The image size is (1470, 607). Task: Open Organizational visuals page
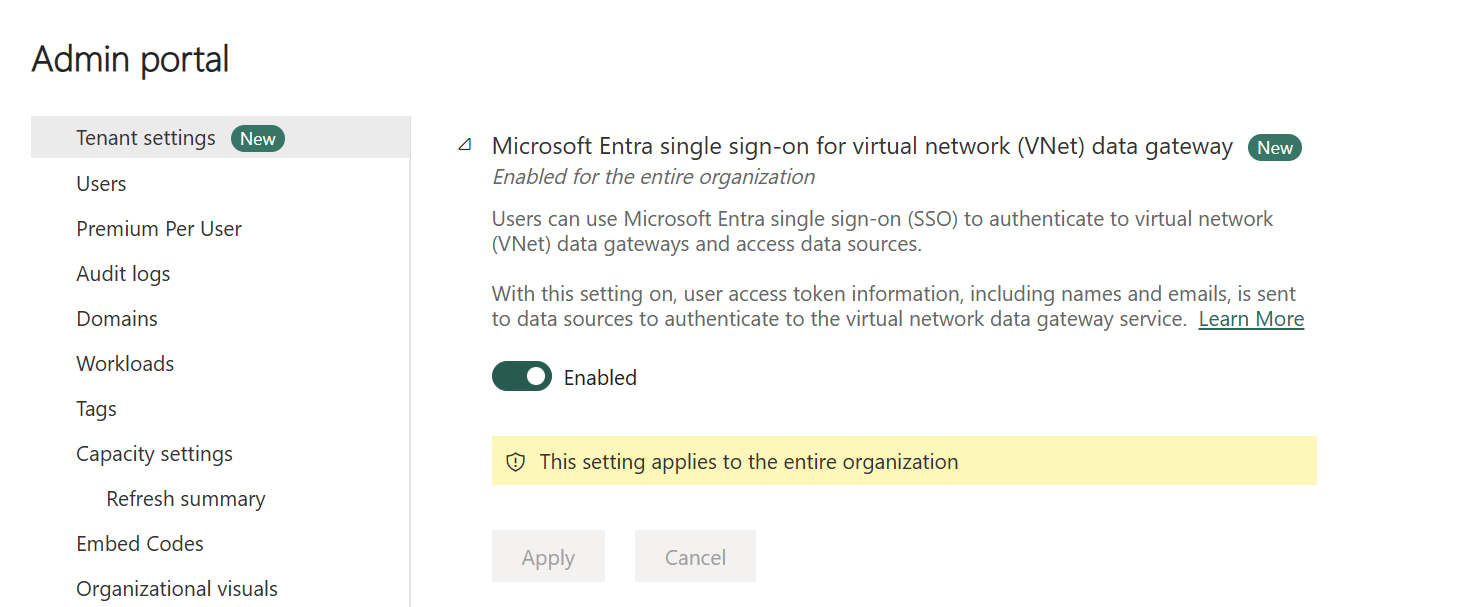(x=177, y=589)
